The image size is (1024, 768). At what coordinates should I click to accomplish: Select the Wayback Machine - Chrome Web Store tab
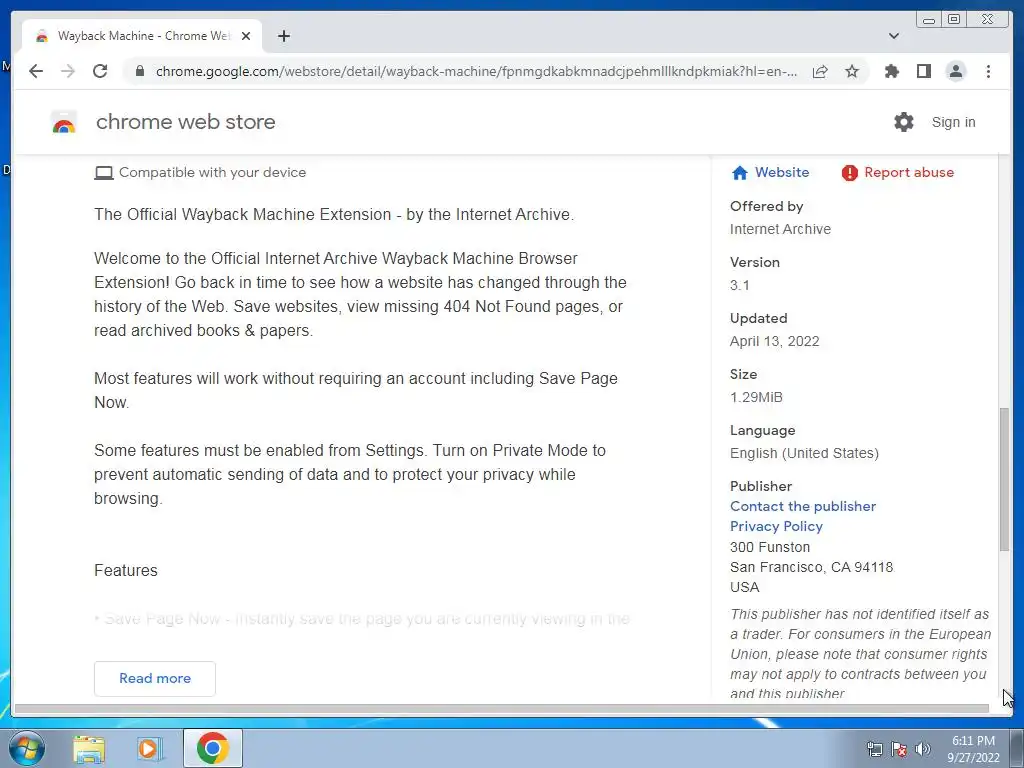coord(142,36)
